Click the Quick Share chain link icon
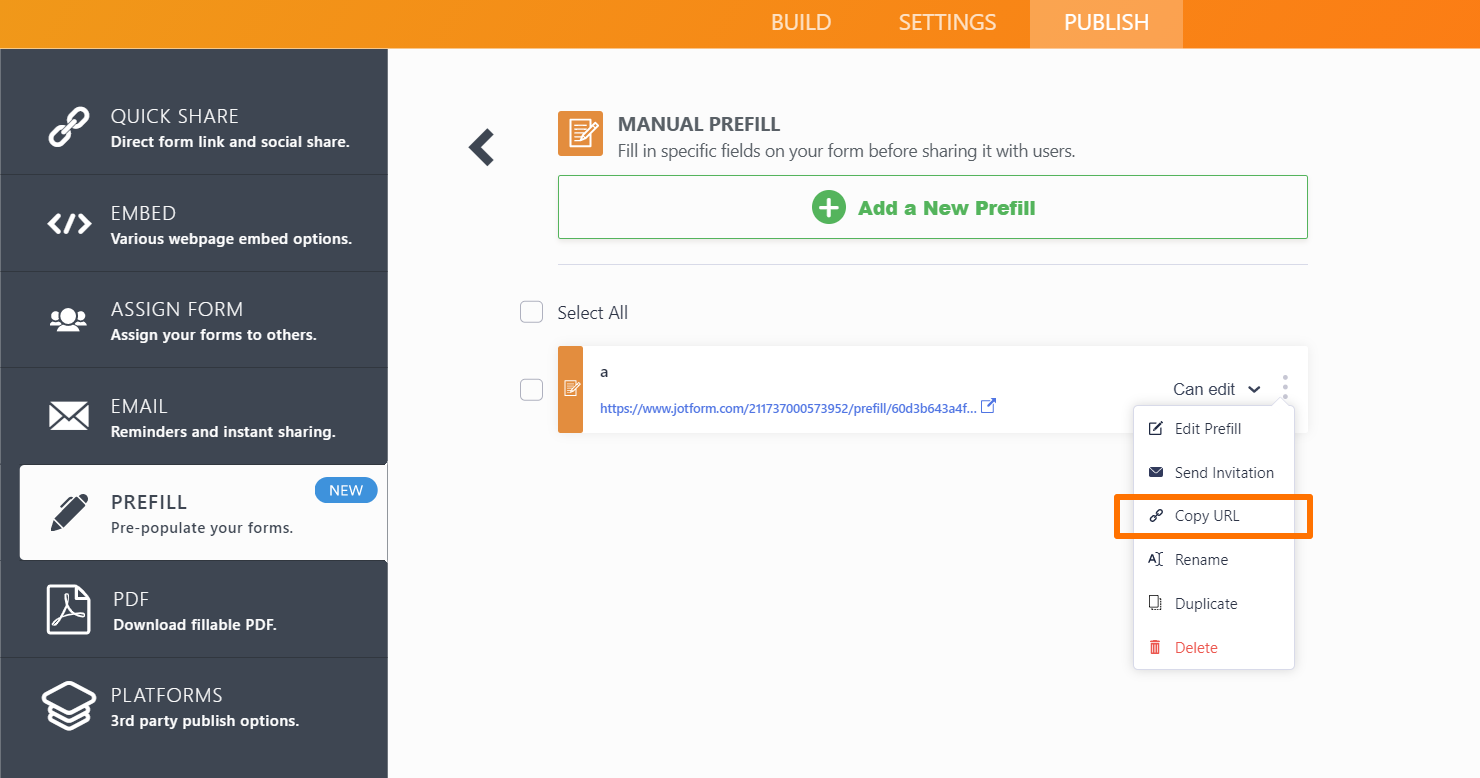1480x778 pixels. 69,127
